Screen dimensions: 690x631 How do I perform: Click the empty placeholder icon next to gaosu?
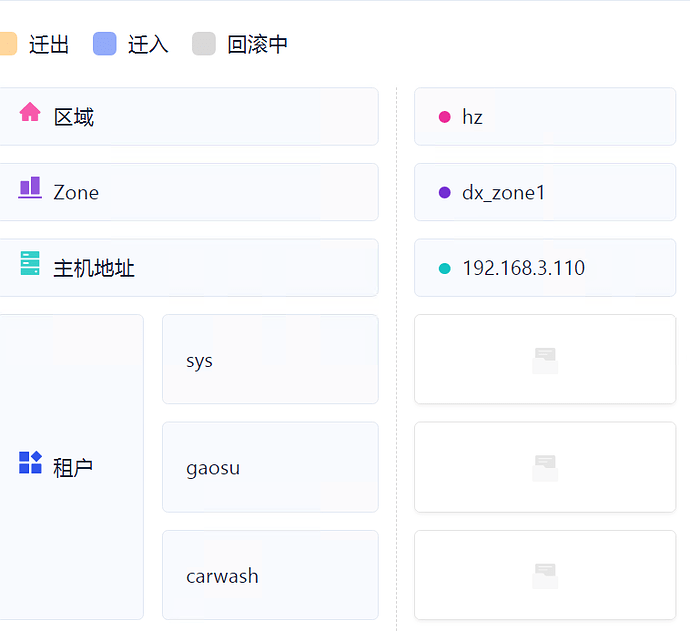point(545,467)
